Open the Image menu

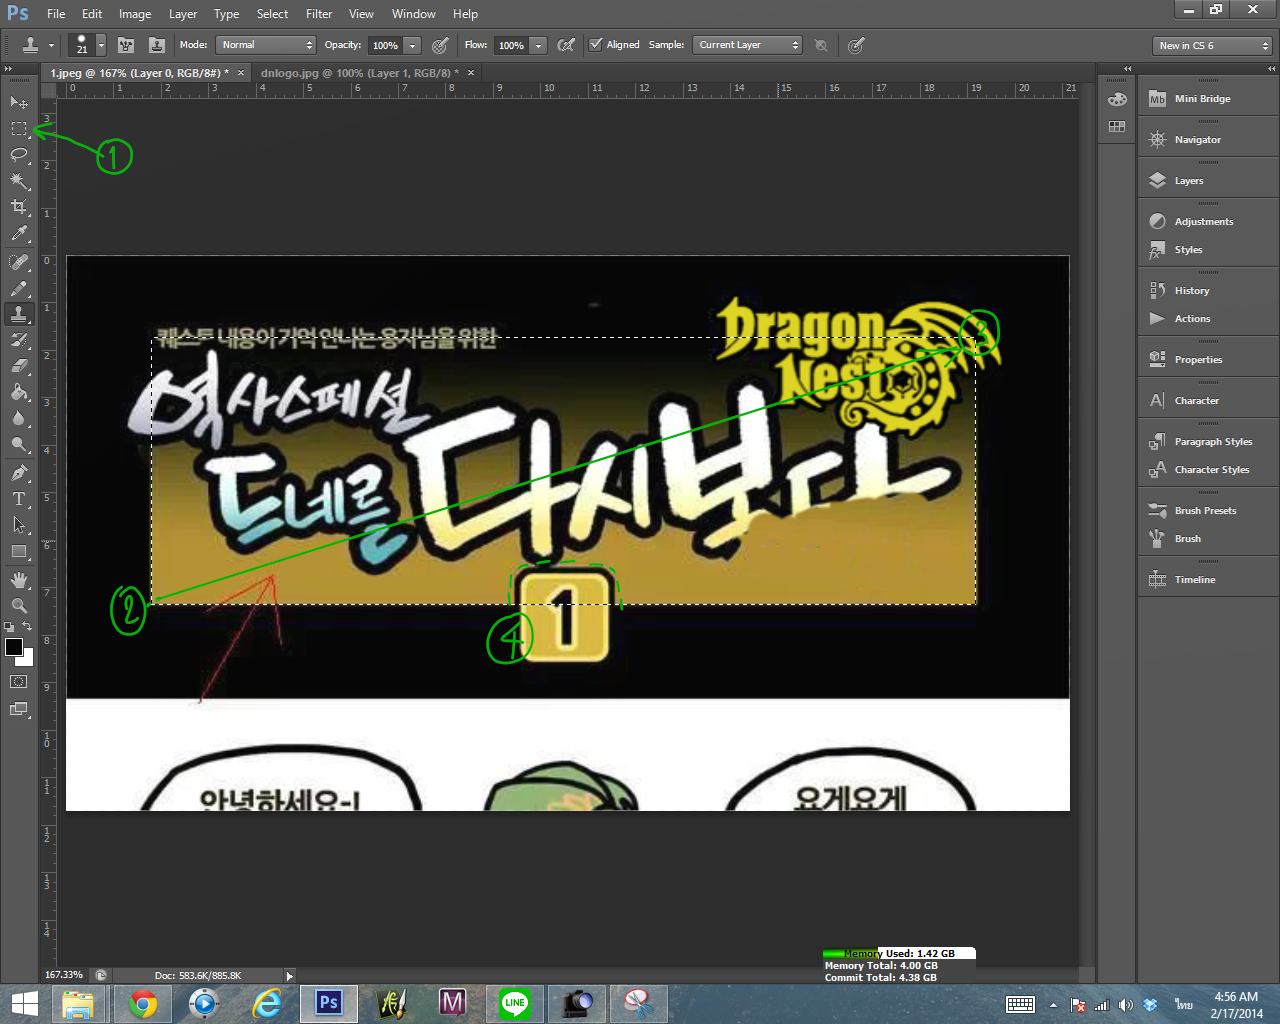click(x=135, y=14)
